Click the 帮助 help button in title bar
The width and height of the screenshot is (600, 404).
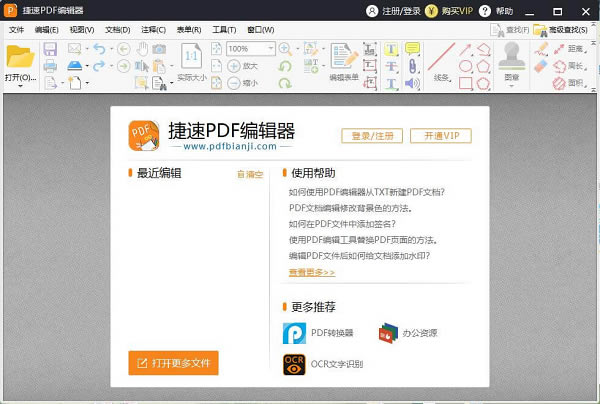pos(496,11)
